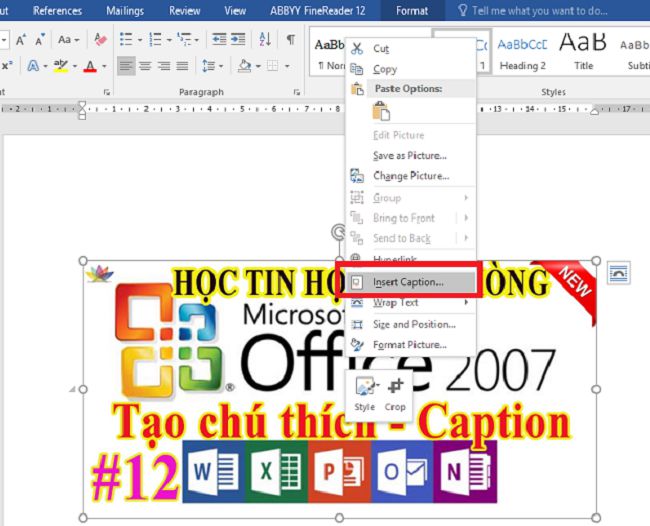Viewport: 650px width, 526px height.
Task: Click the picture rotation handle
Action: click(x=339, y=232)
